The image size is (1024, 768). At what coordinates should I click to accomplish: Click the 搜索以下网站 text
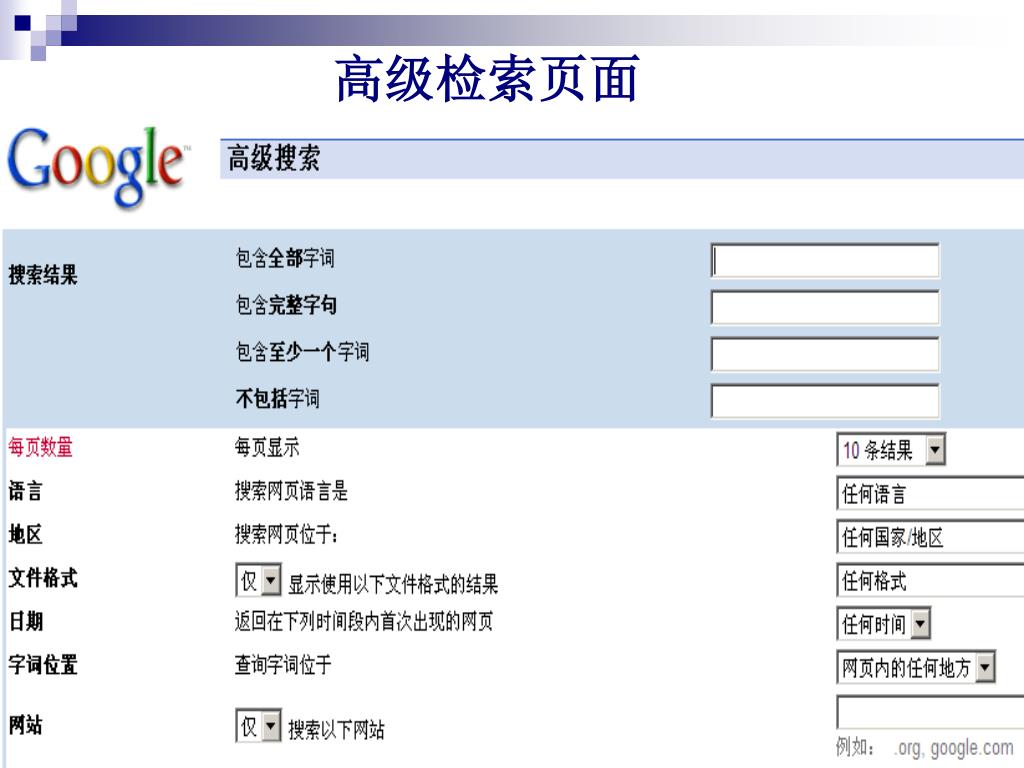point(336,729)
